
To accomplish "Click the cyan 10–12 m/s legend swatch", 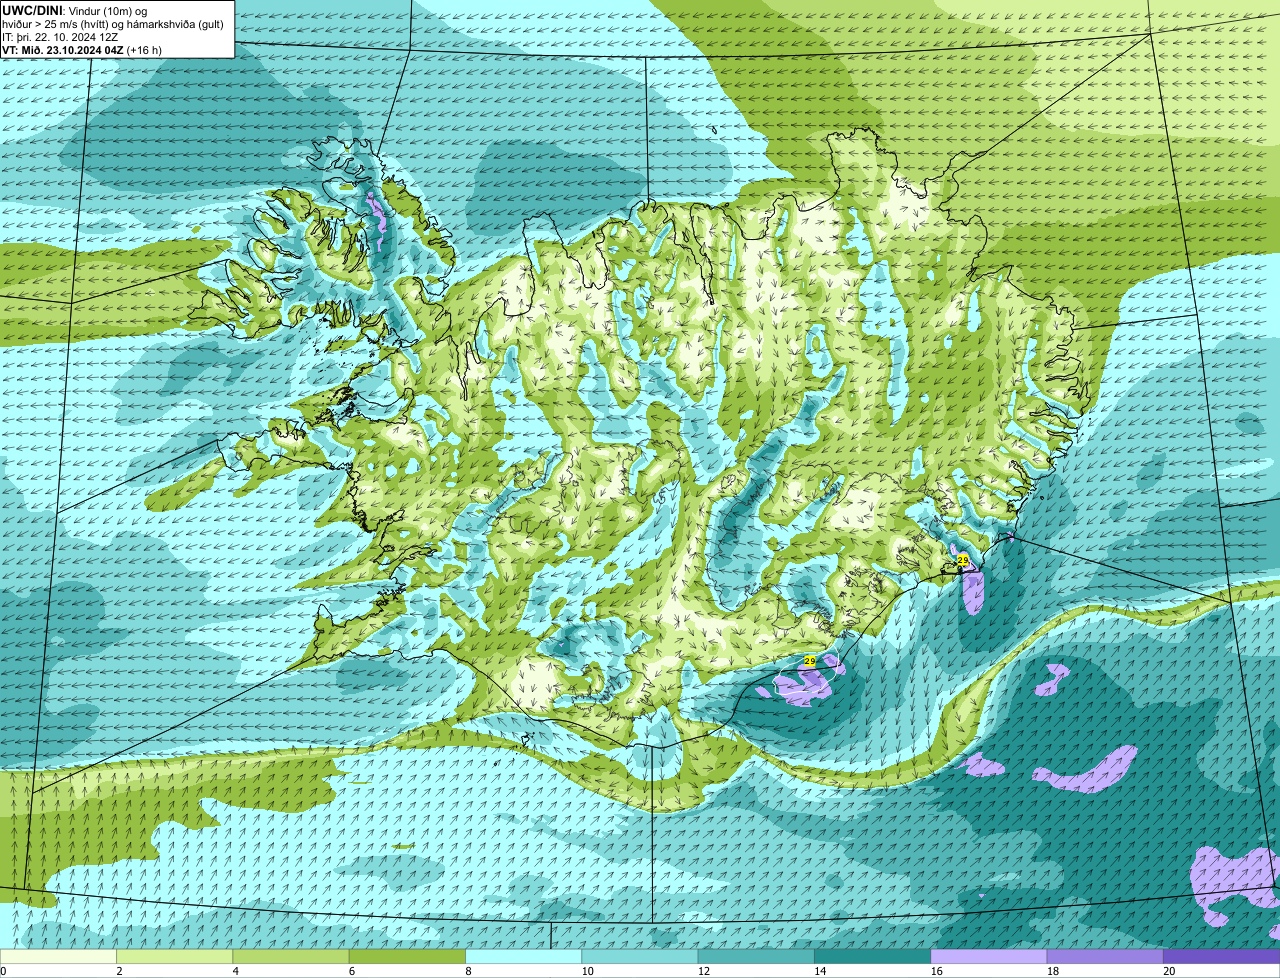I will (x=640, y=956).
